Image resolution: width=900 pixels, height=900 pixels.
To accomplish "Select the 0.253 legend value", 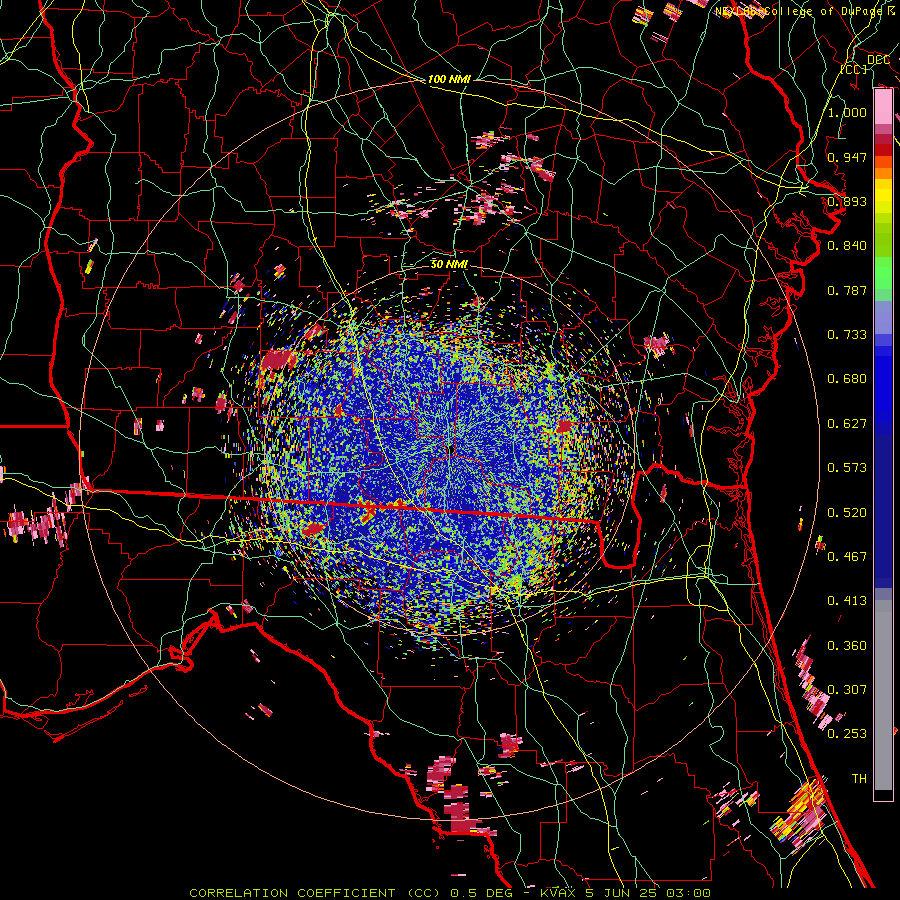I will [x=847, y=734].
